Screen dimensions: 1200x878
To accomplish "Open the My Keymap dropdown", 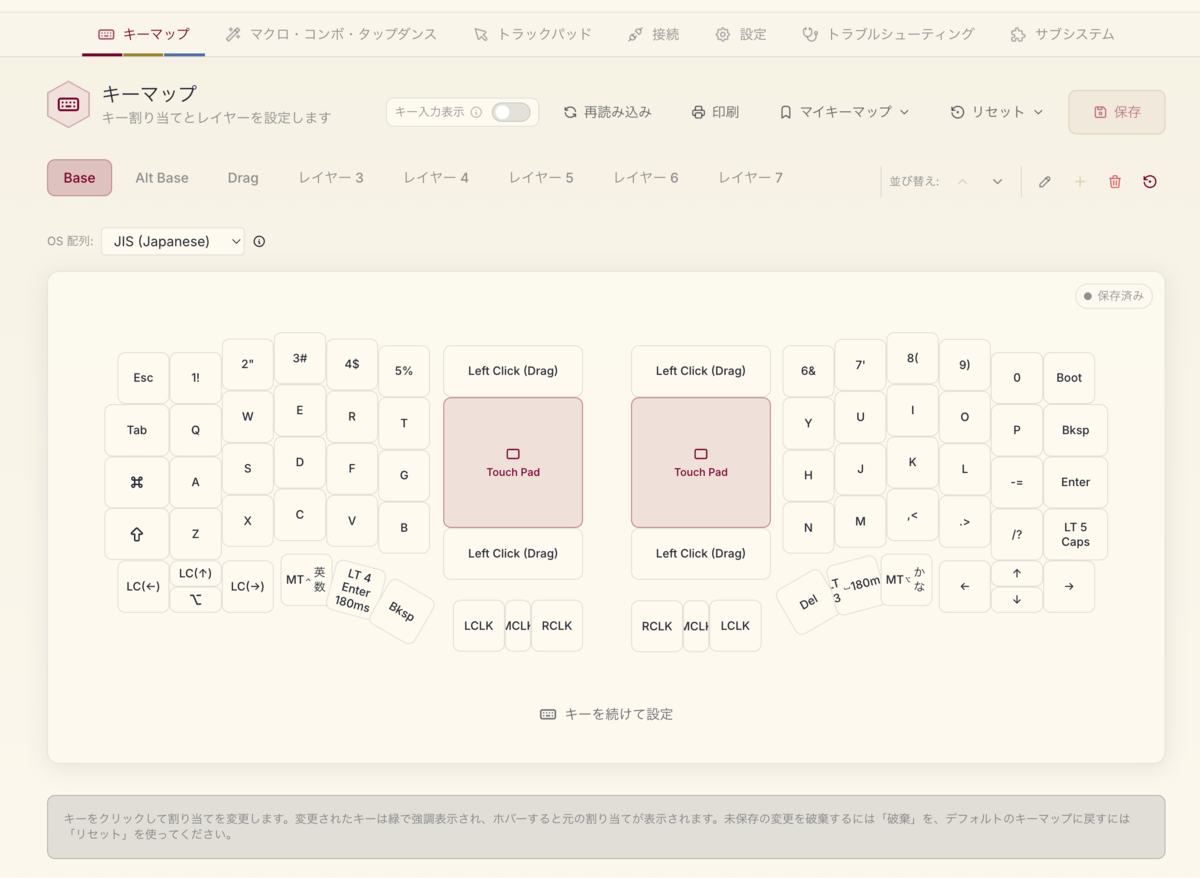I will (844, 112).
